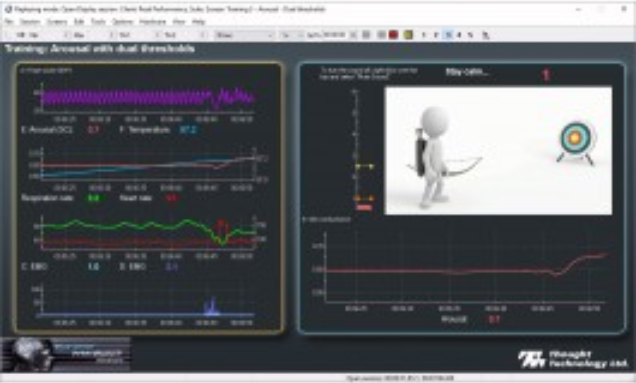Viewport: 636px width, 383px height.
Task: Click the D: EMG label
Action: pos(133,267)
